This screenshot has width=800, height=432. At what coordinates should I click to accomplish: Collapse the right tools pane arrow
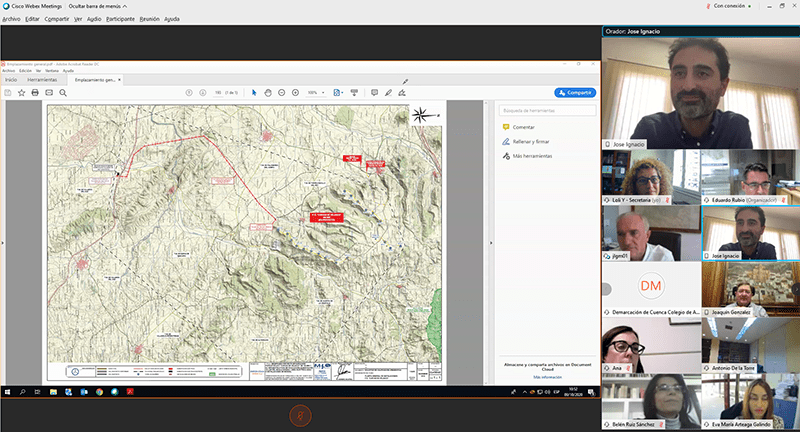click(x=490, y=242)
